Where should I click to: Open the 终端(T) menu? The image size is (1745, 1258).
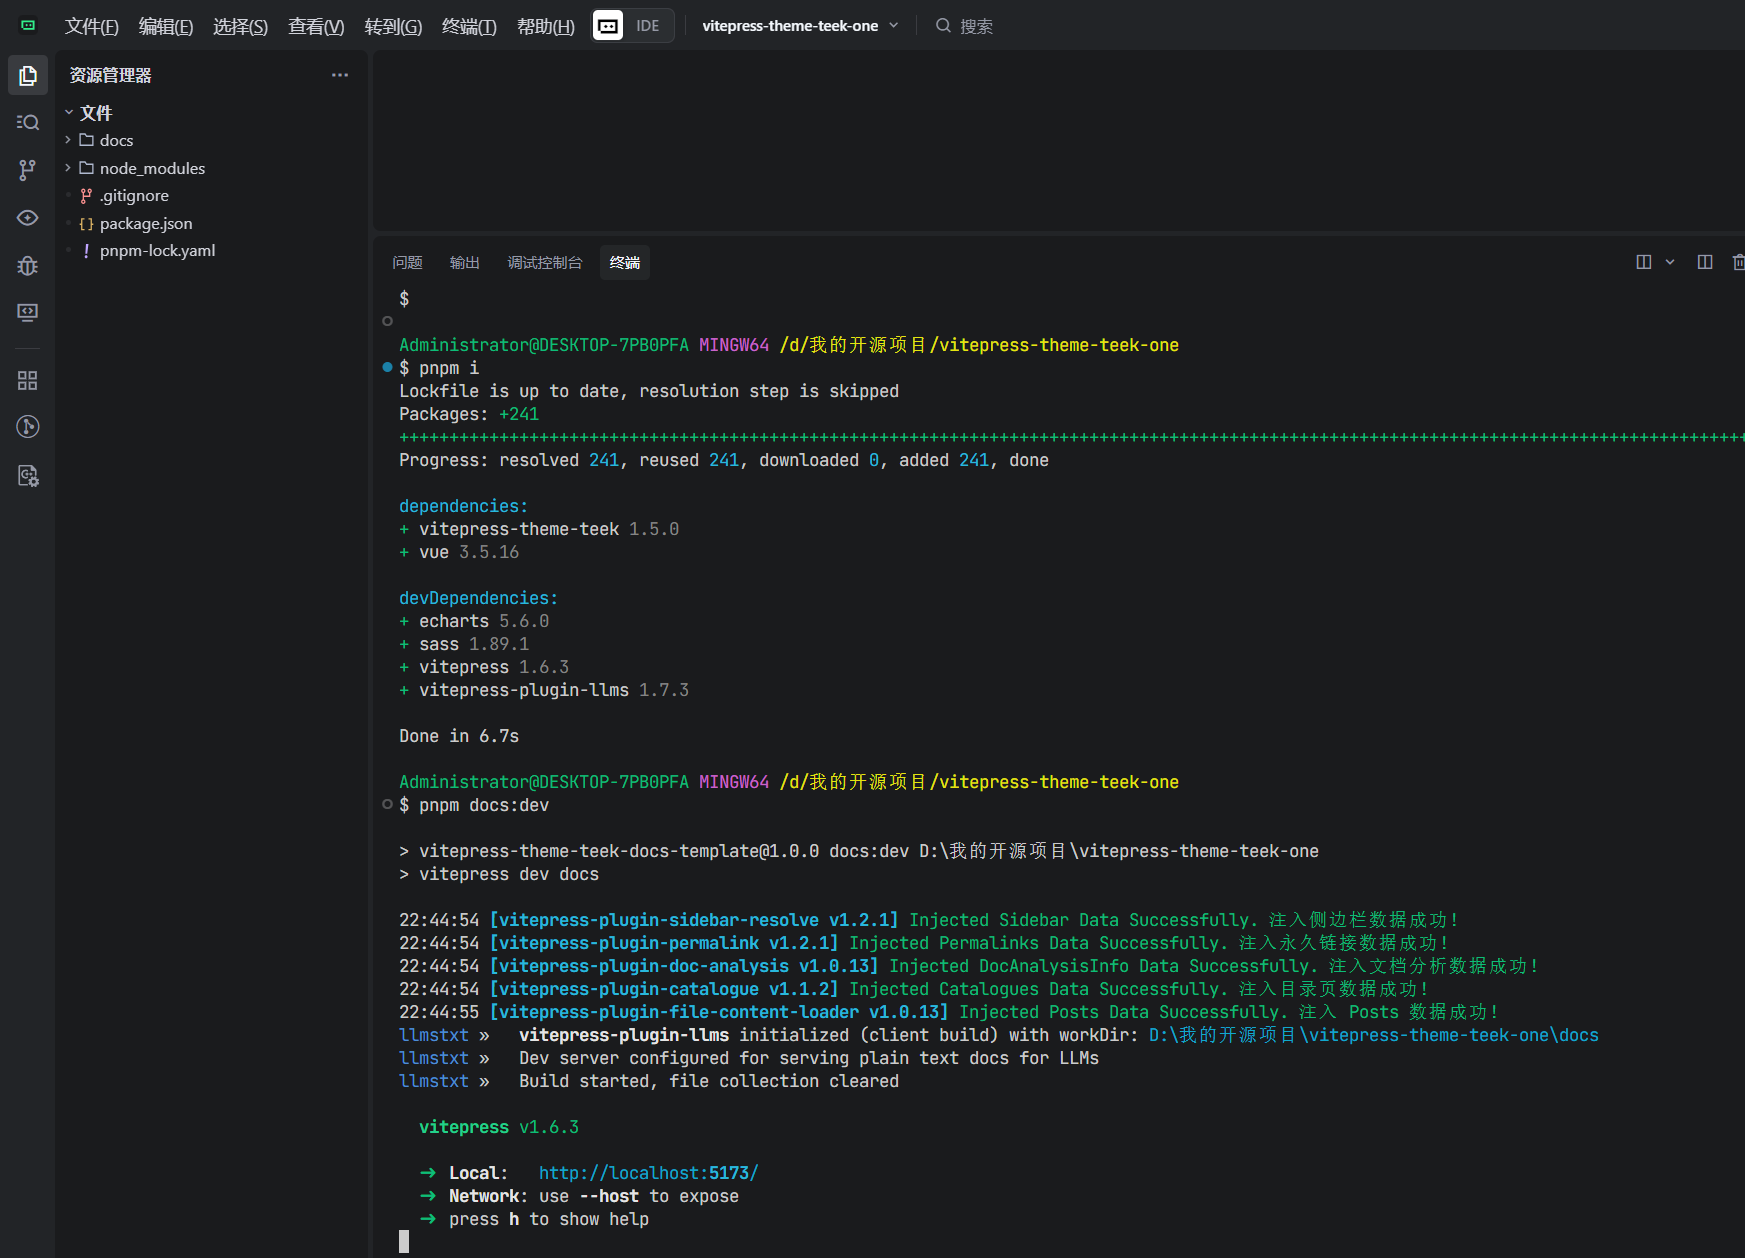(x=469, y=26)
